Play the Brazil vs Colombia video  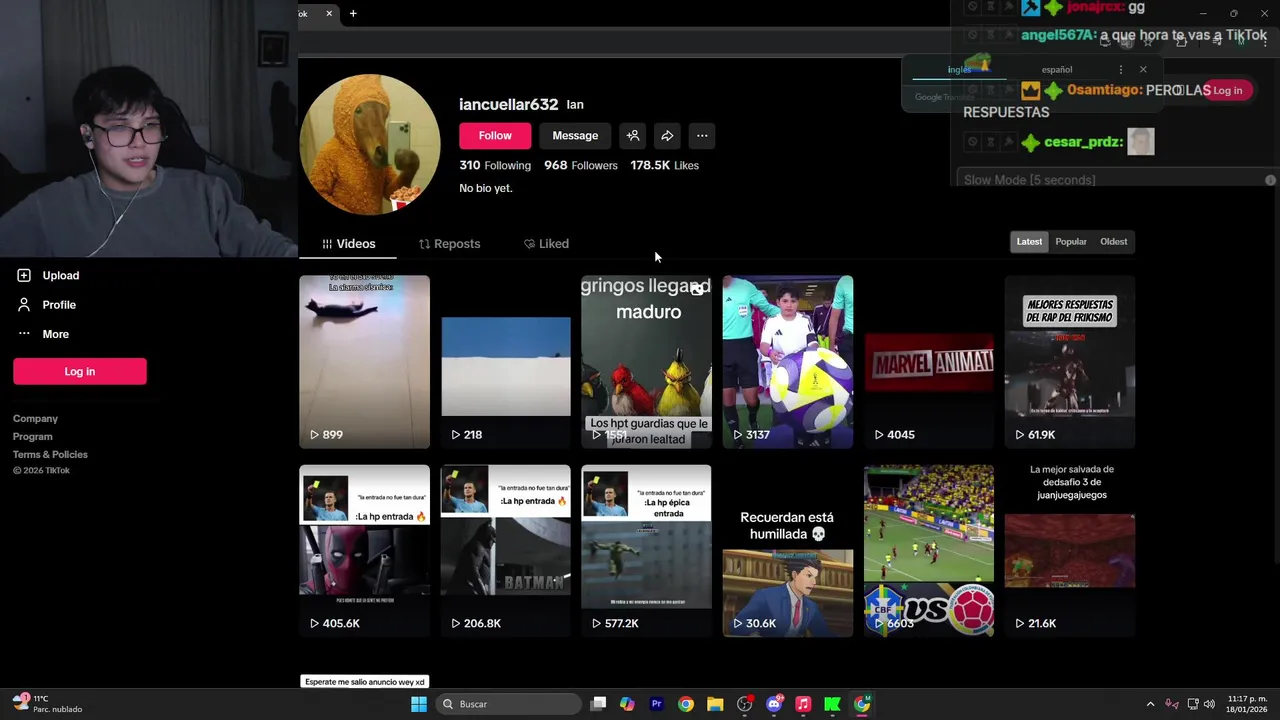[929, 550]
